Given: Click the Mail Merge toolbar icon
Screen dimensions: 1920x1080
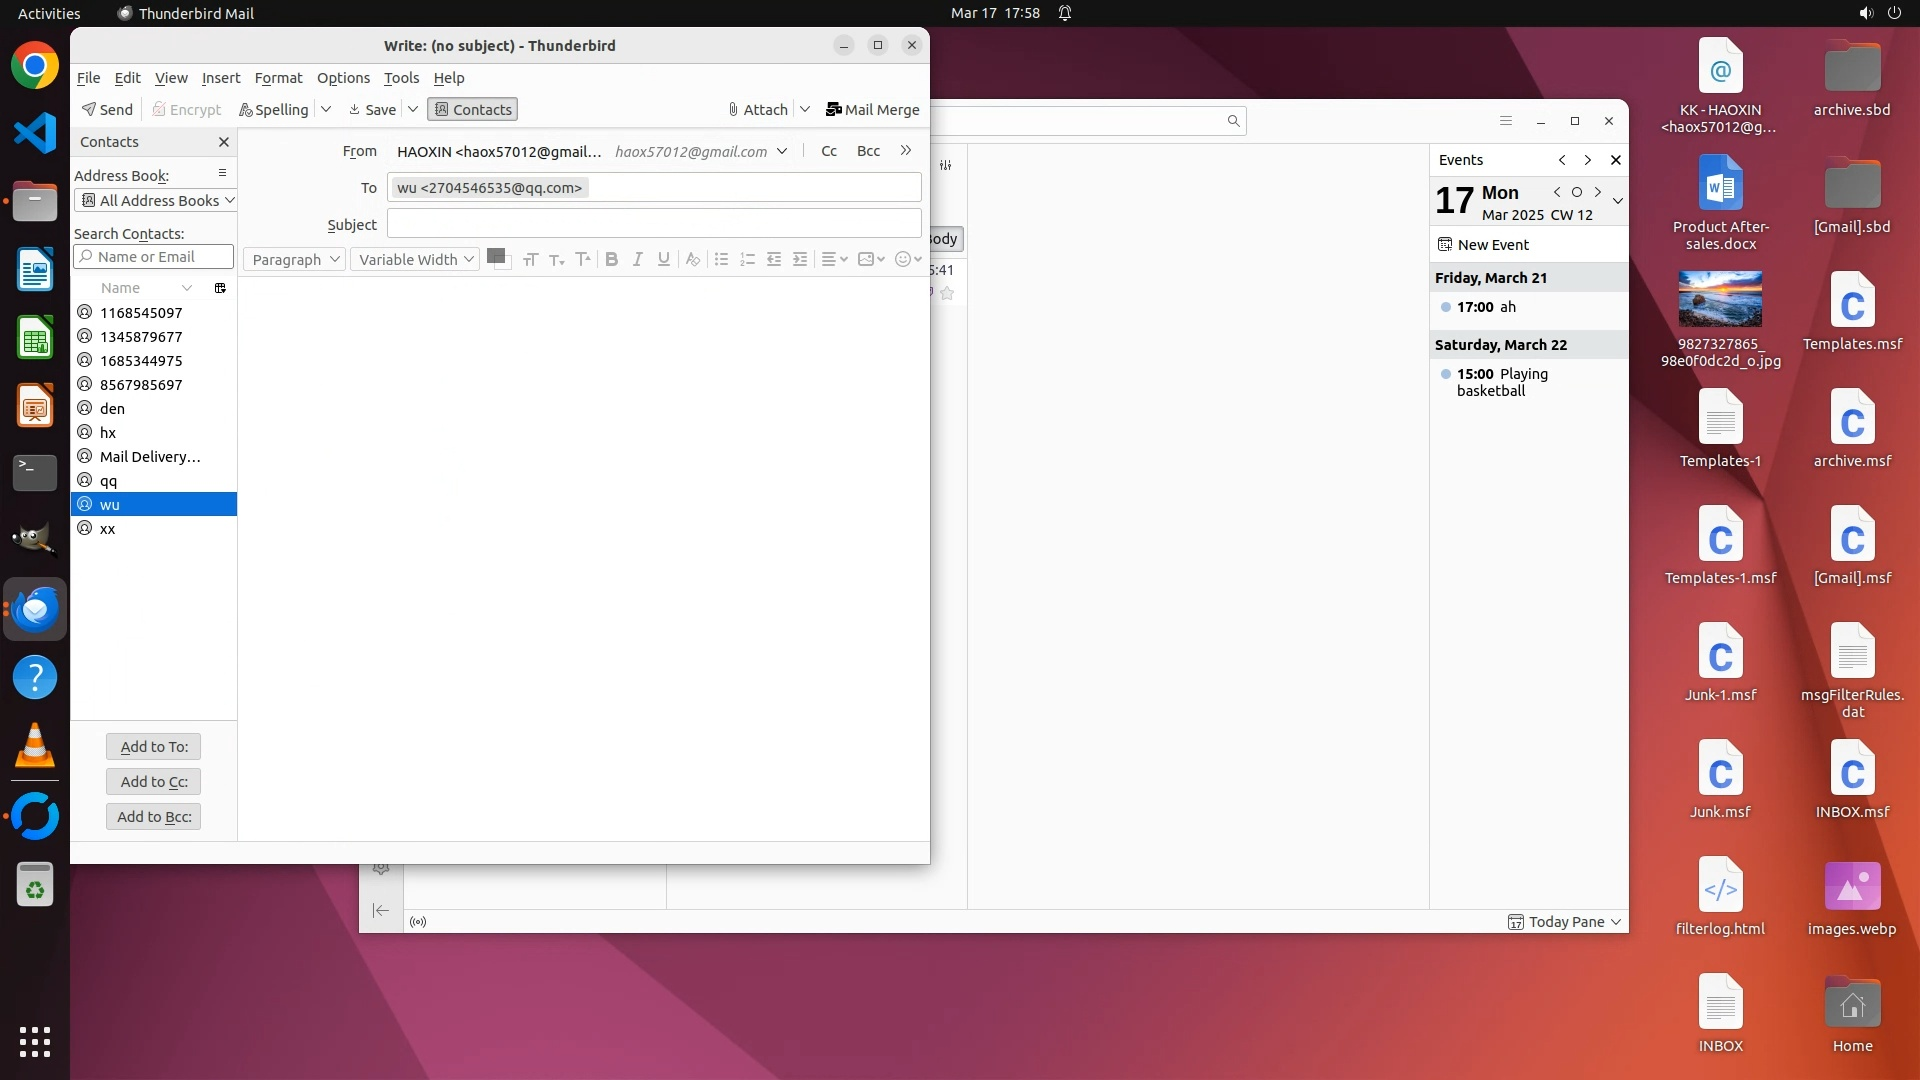Looking at the screenshot, I should (x=872, y=110).
